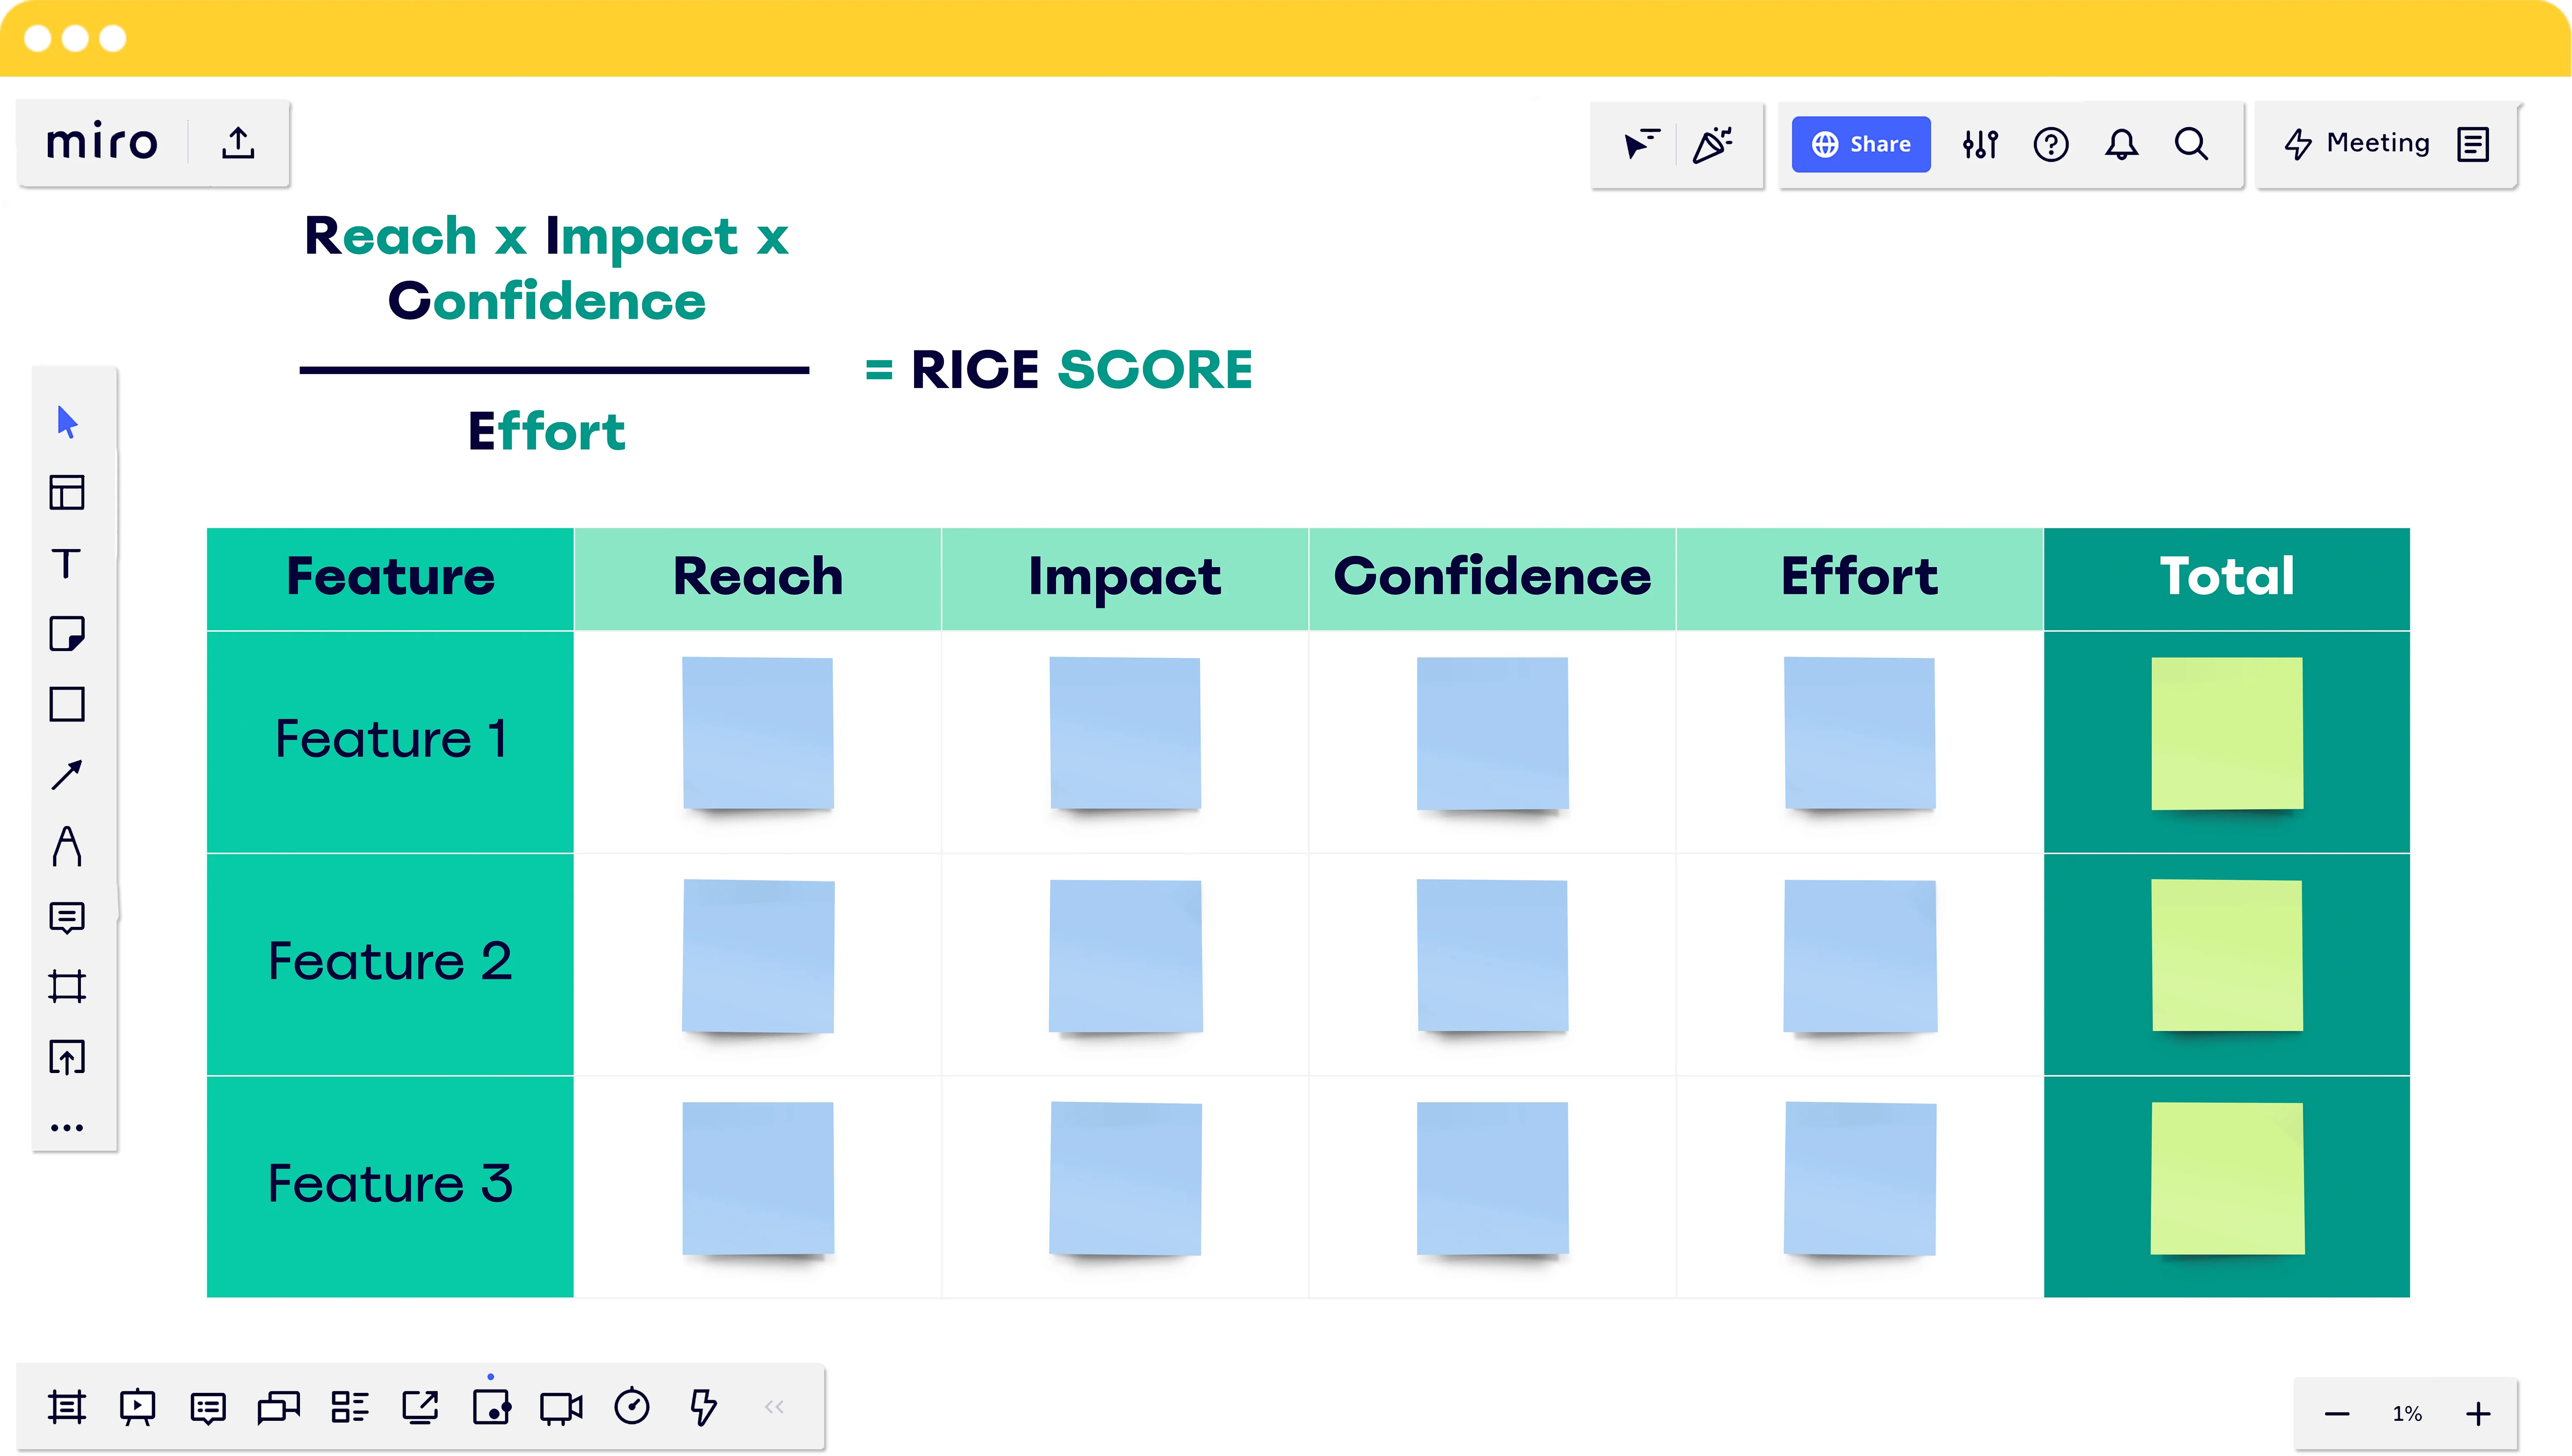Open the timer in the bottom toolbar
This screenshot has height=1456, width=2572.
(632, 1407)
